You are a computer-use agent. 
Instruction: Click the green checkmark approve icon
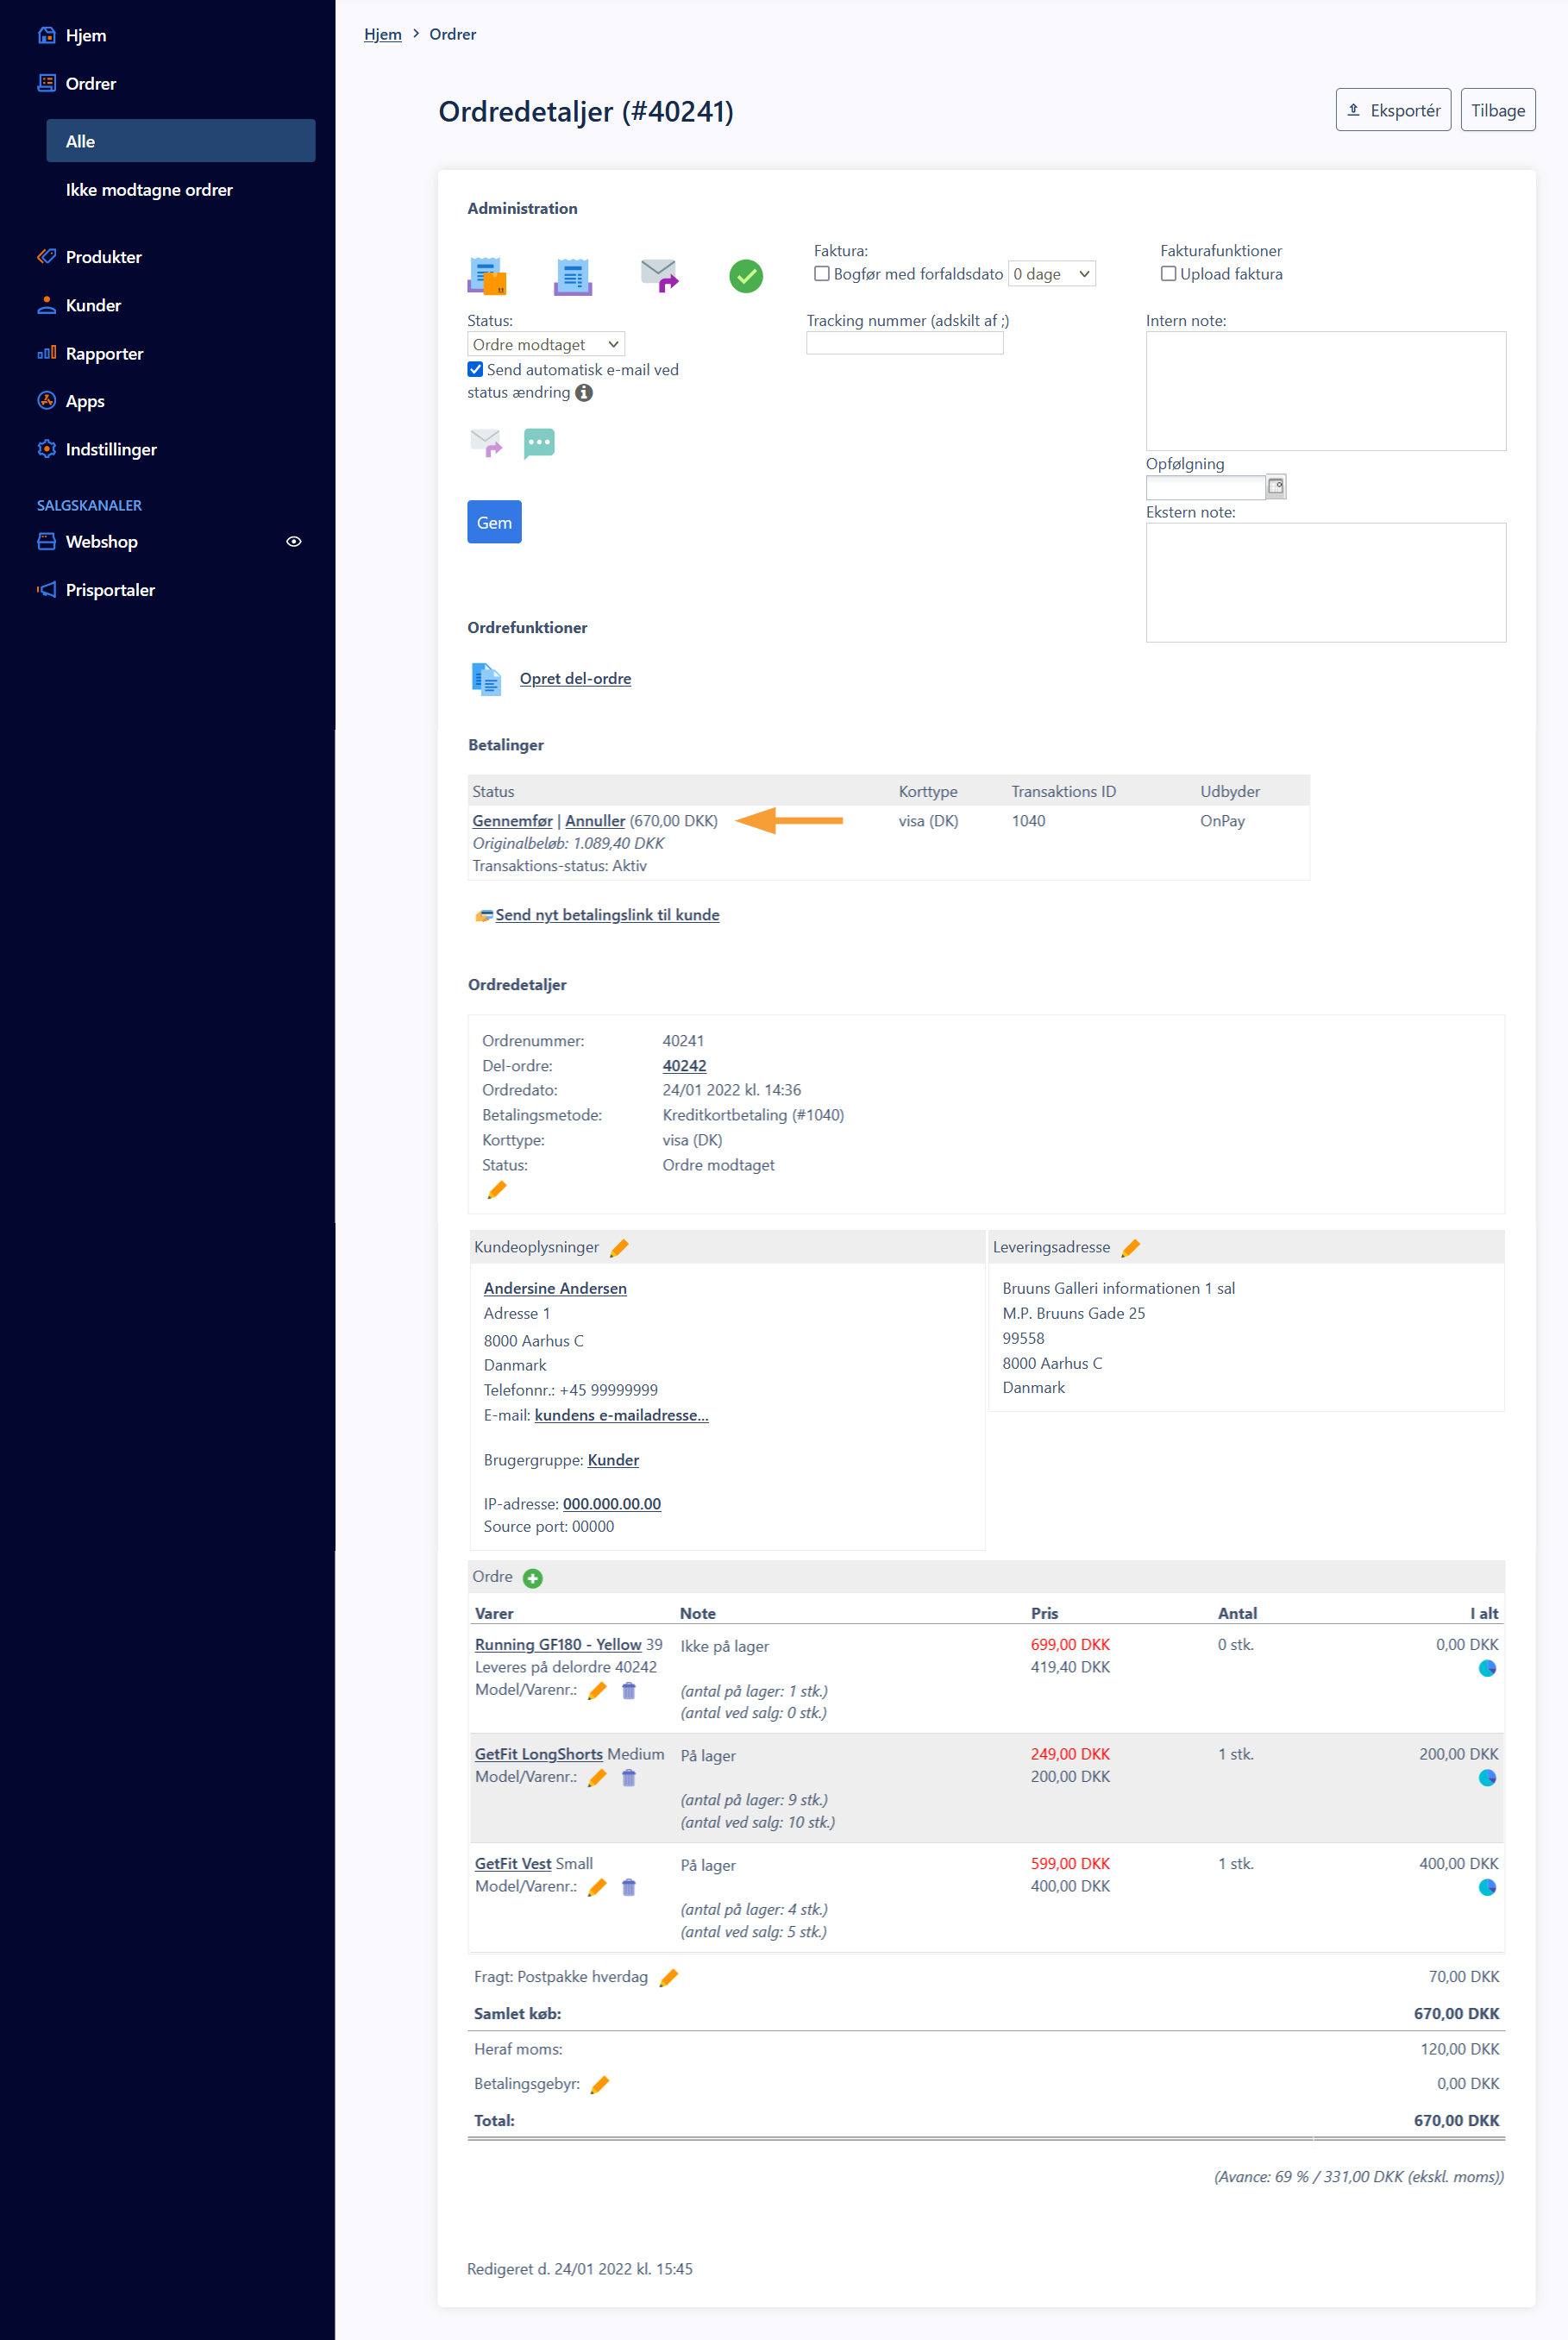745,276
